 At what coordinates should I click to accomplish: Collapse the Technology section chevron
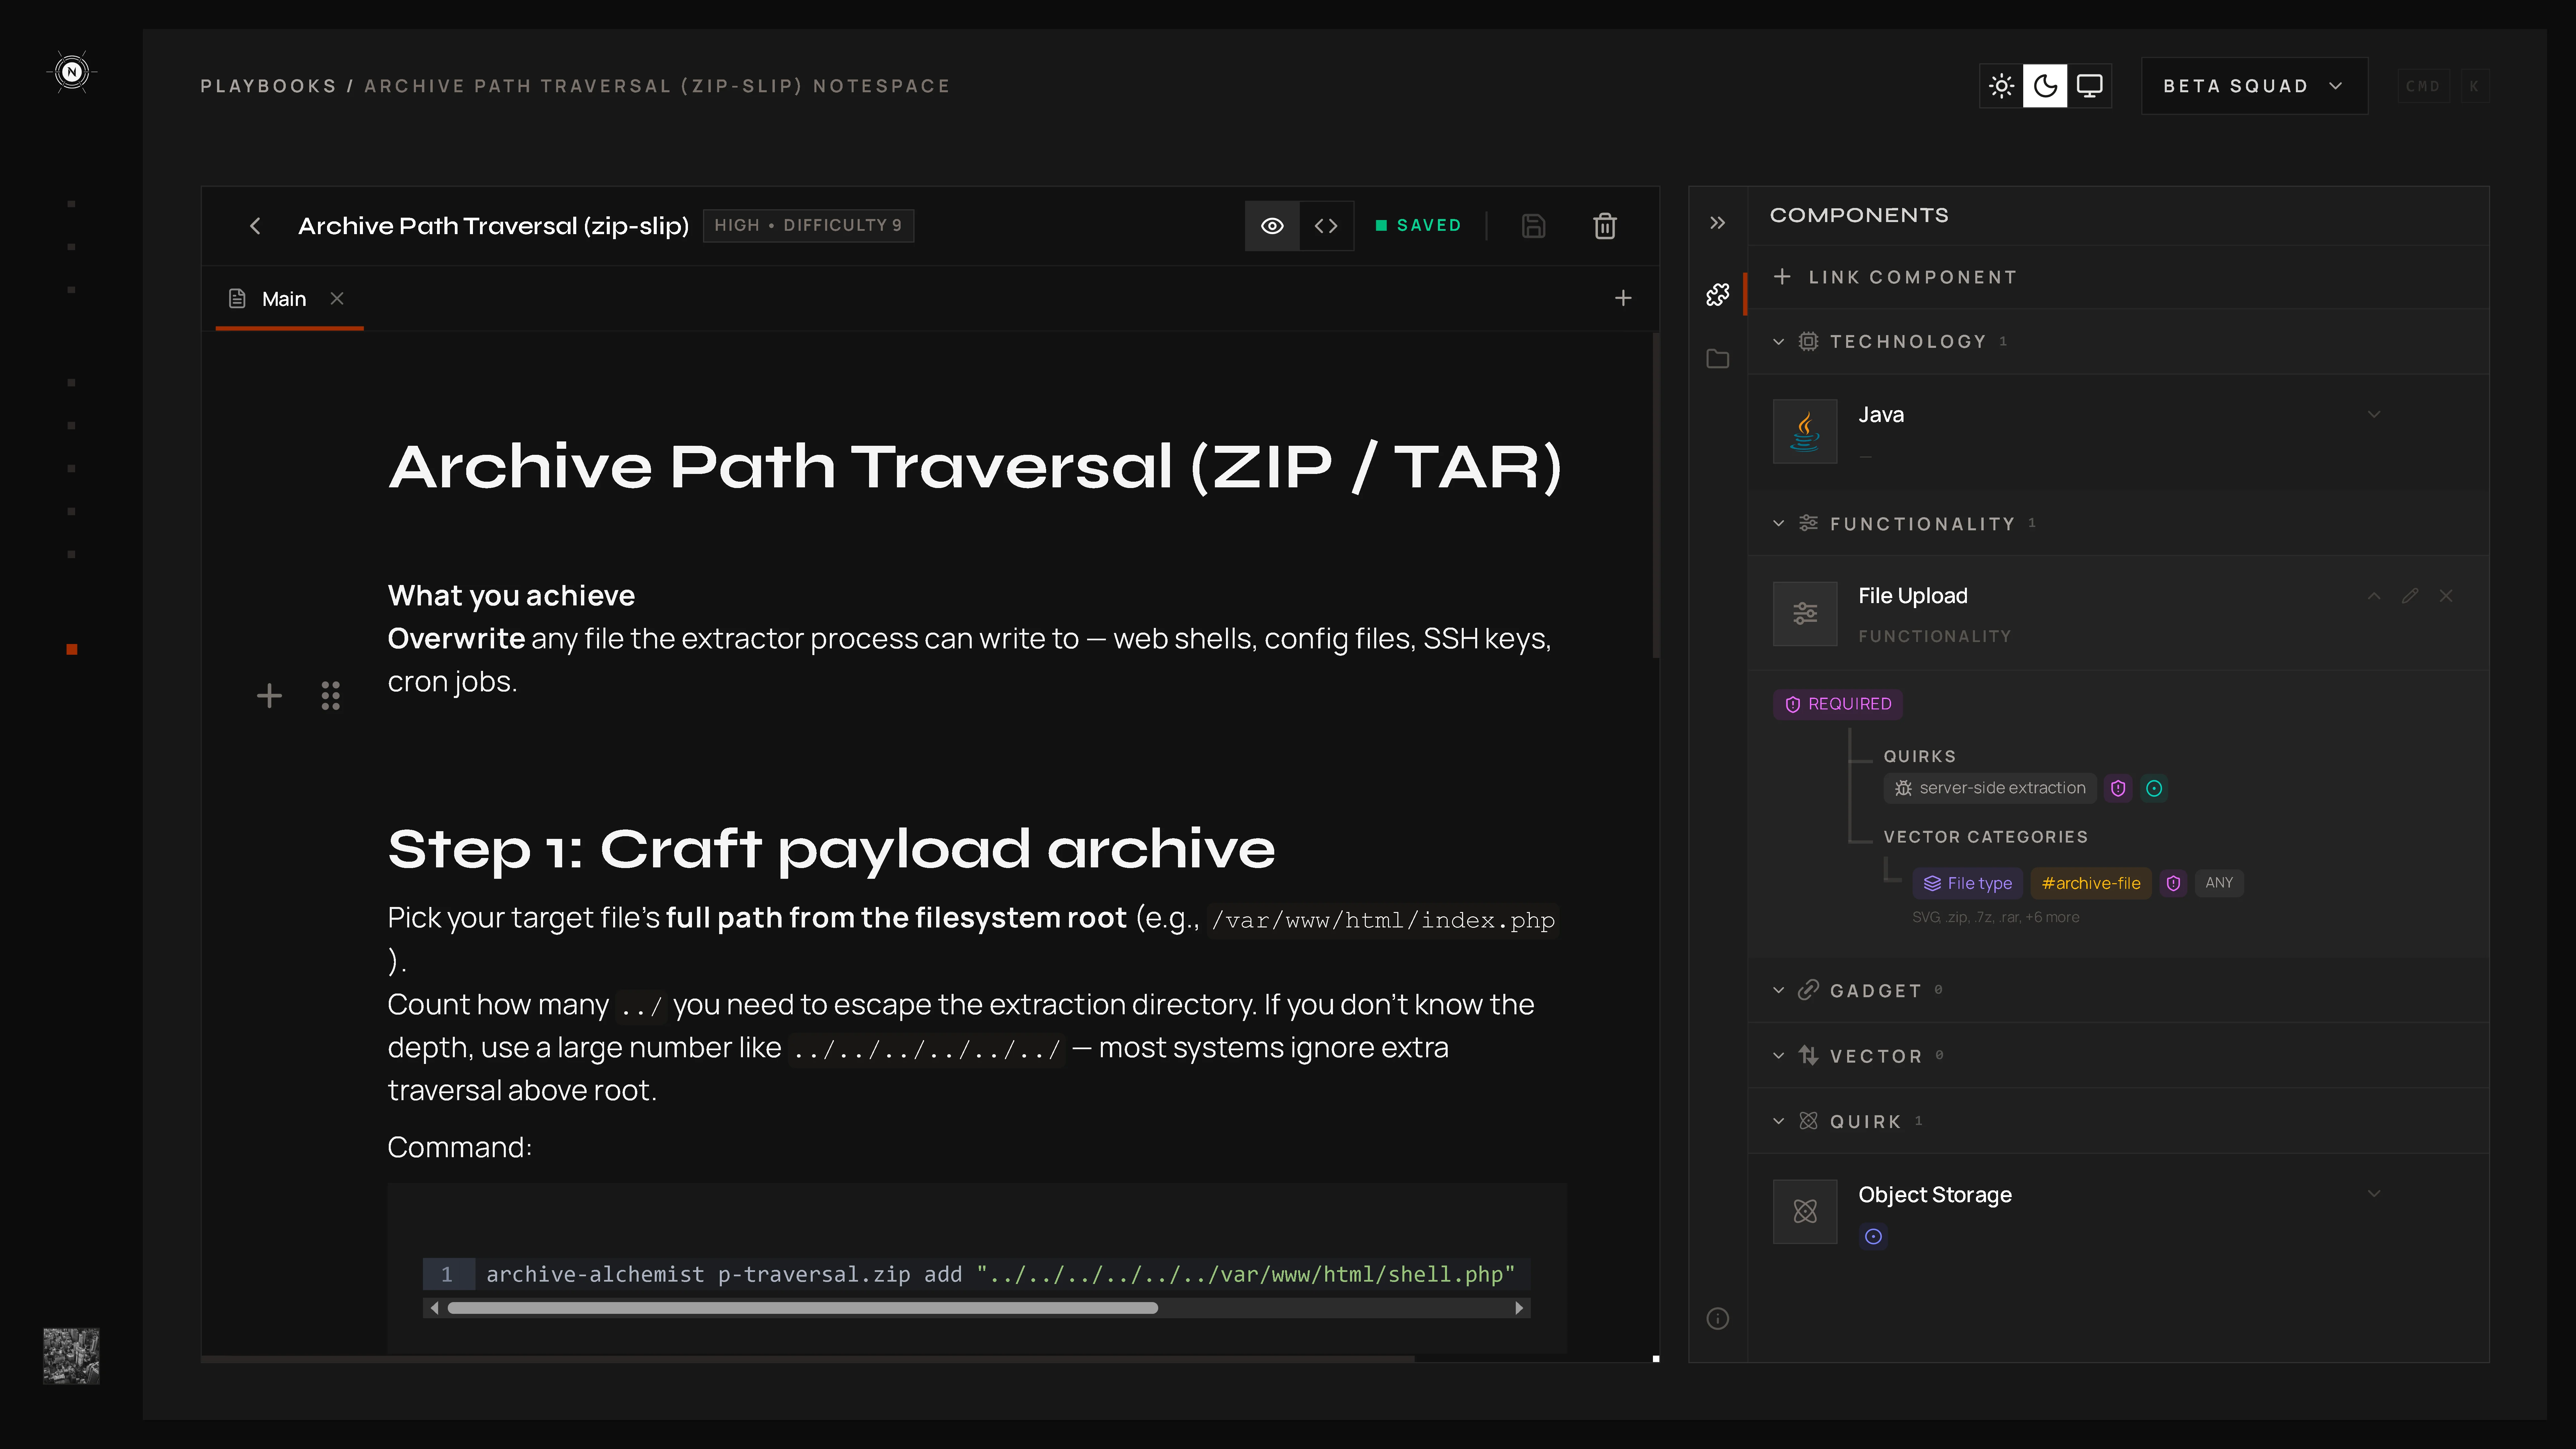[1778, 342]
